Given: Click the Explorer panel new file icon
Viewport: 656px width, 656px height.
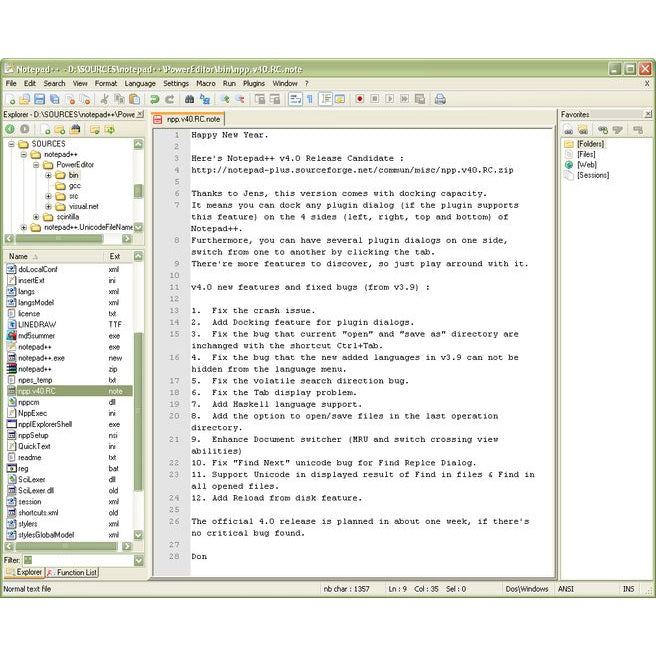Looking at the screenshot, I should 45,129.
